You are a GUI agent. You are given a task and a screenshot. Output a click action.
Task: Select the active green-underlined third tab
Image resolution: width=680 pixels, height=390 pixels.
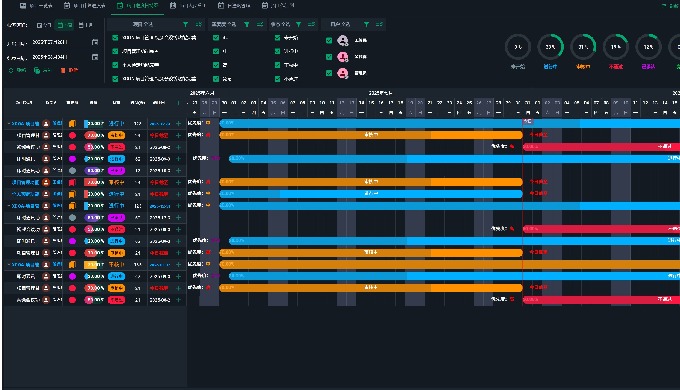tap(137, 6)
